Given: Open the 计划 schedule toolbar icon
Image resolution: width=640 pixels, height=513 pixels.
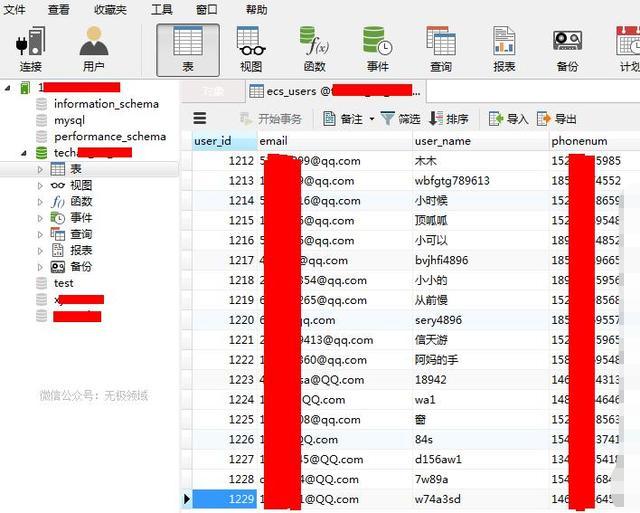Looking at the screenshot, I should tap(628, 49).
